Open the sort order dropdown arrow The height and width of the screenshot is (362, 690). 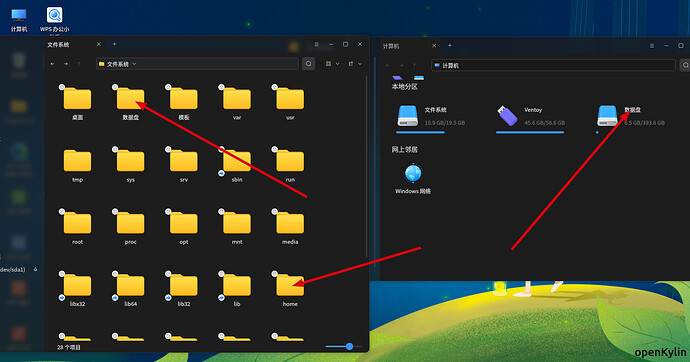pyautogui.click(x=360, y=64)
